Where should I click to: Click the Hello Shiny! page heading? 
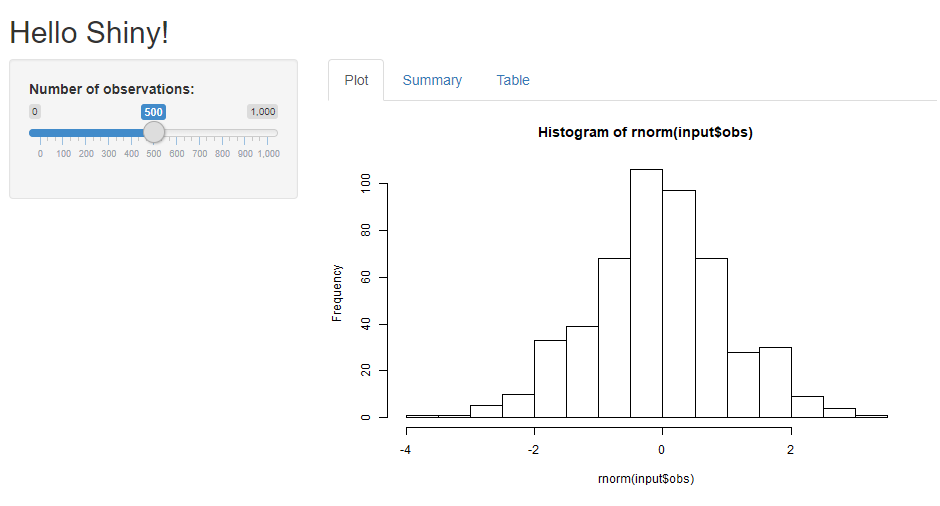[89, 32]
